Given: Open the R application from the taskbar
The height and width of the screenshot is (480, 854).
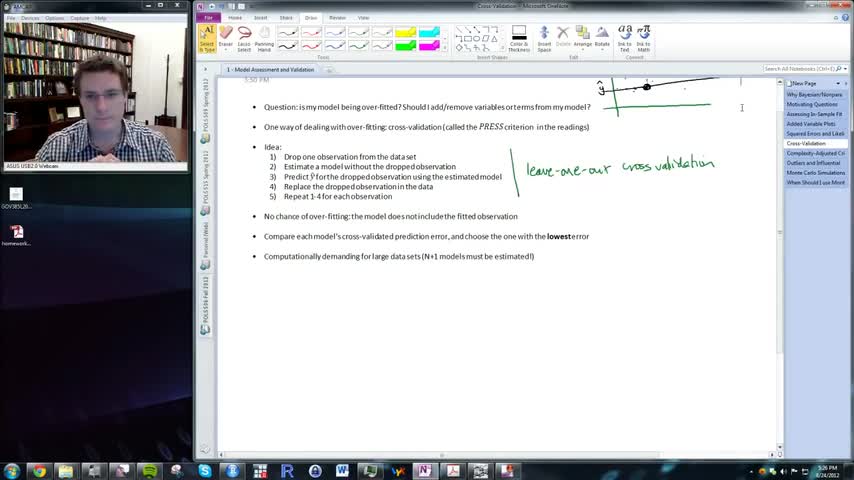Looking at the screenshot, I should 287,471.
